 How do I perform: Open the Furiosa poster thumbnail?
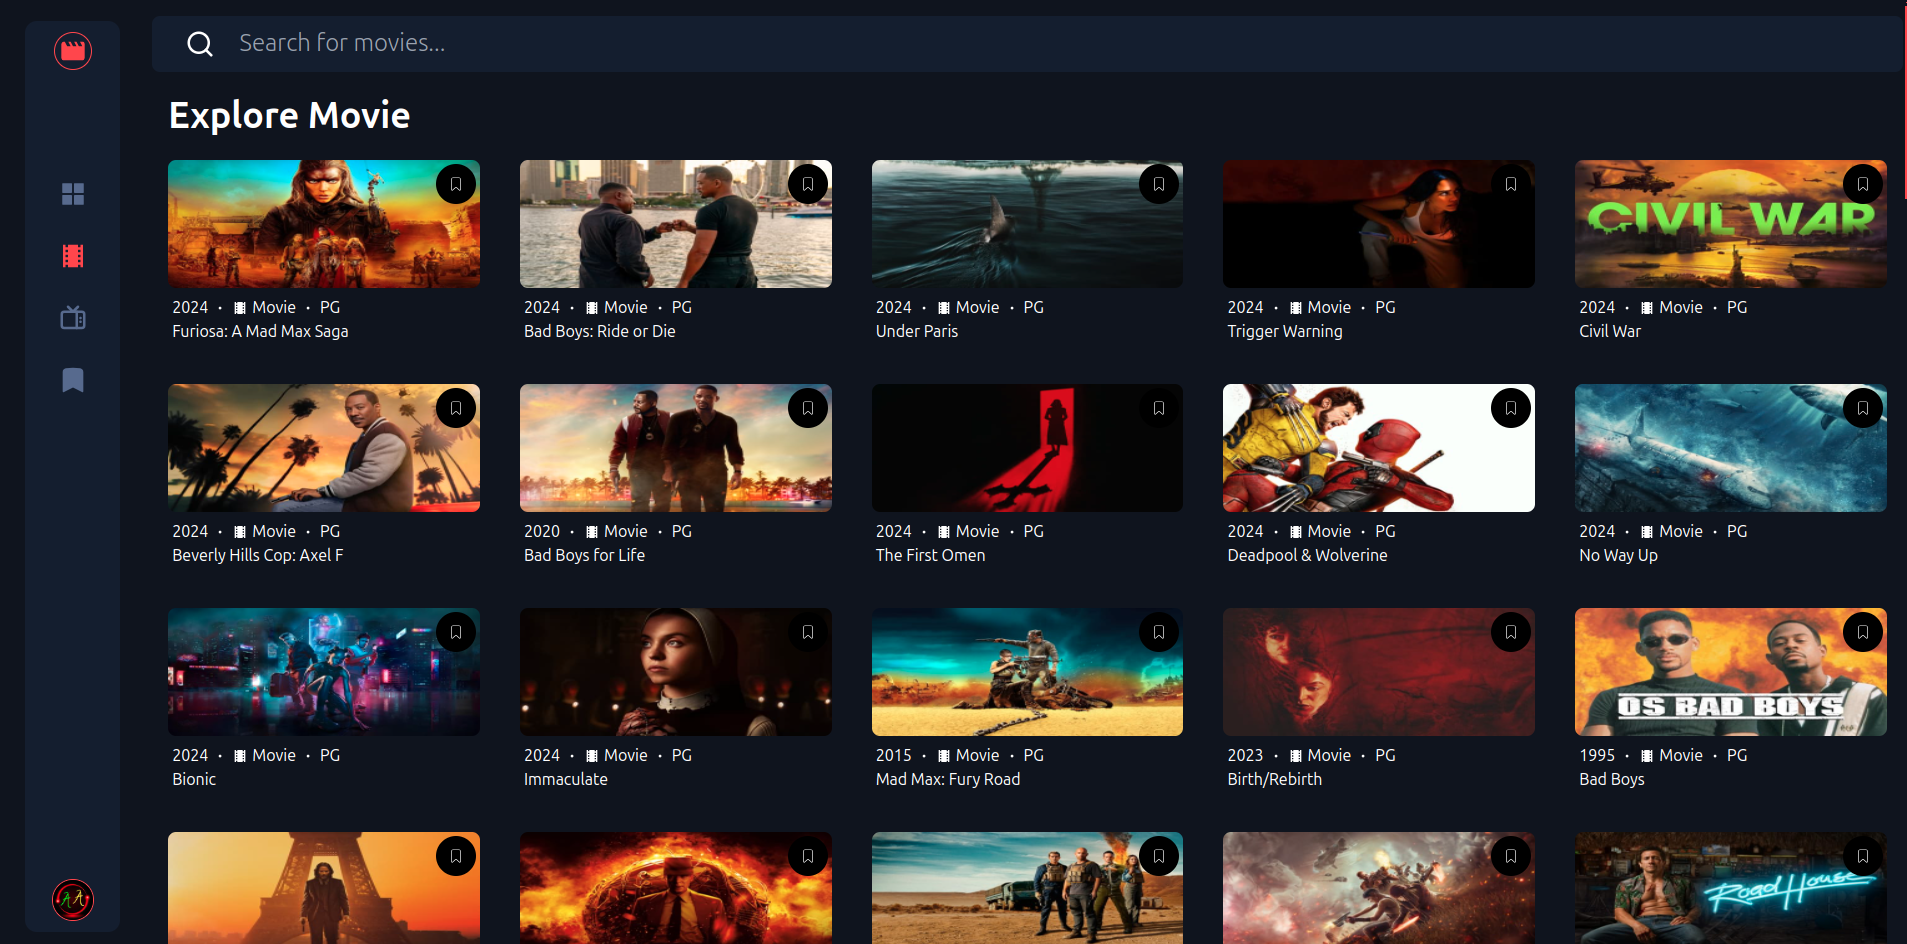(x=324, y=224)
